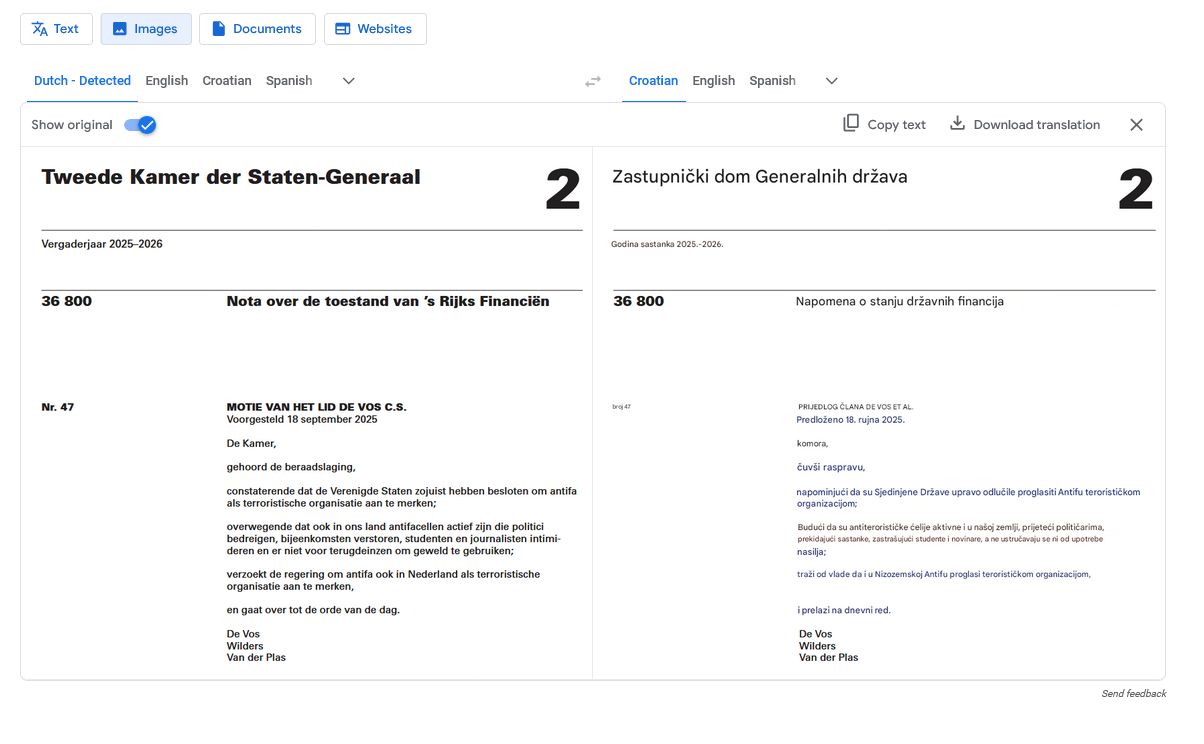Choose English as source language

click(x=167, y=81)
